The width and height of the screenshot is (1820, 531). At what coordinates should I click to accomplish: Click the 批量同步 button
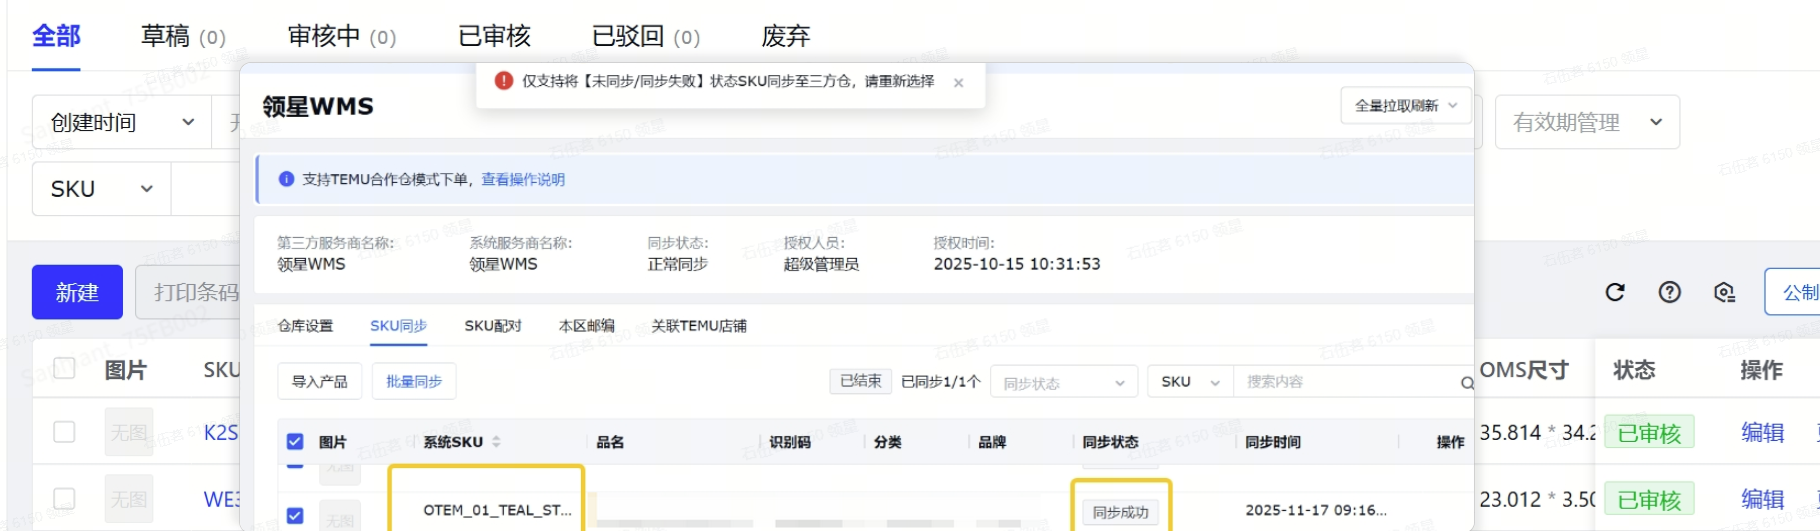click(414, 382)
